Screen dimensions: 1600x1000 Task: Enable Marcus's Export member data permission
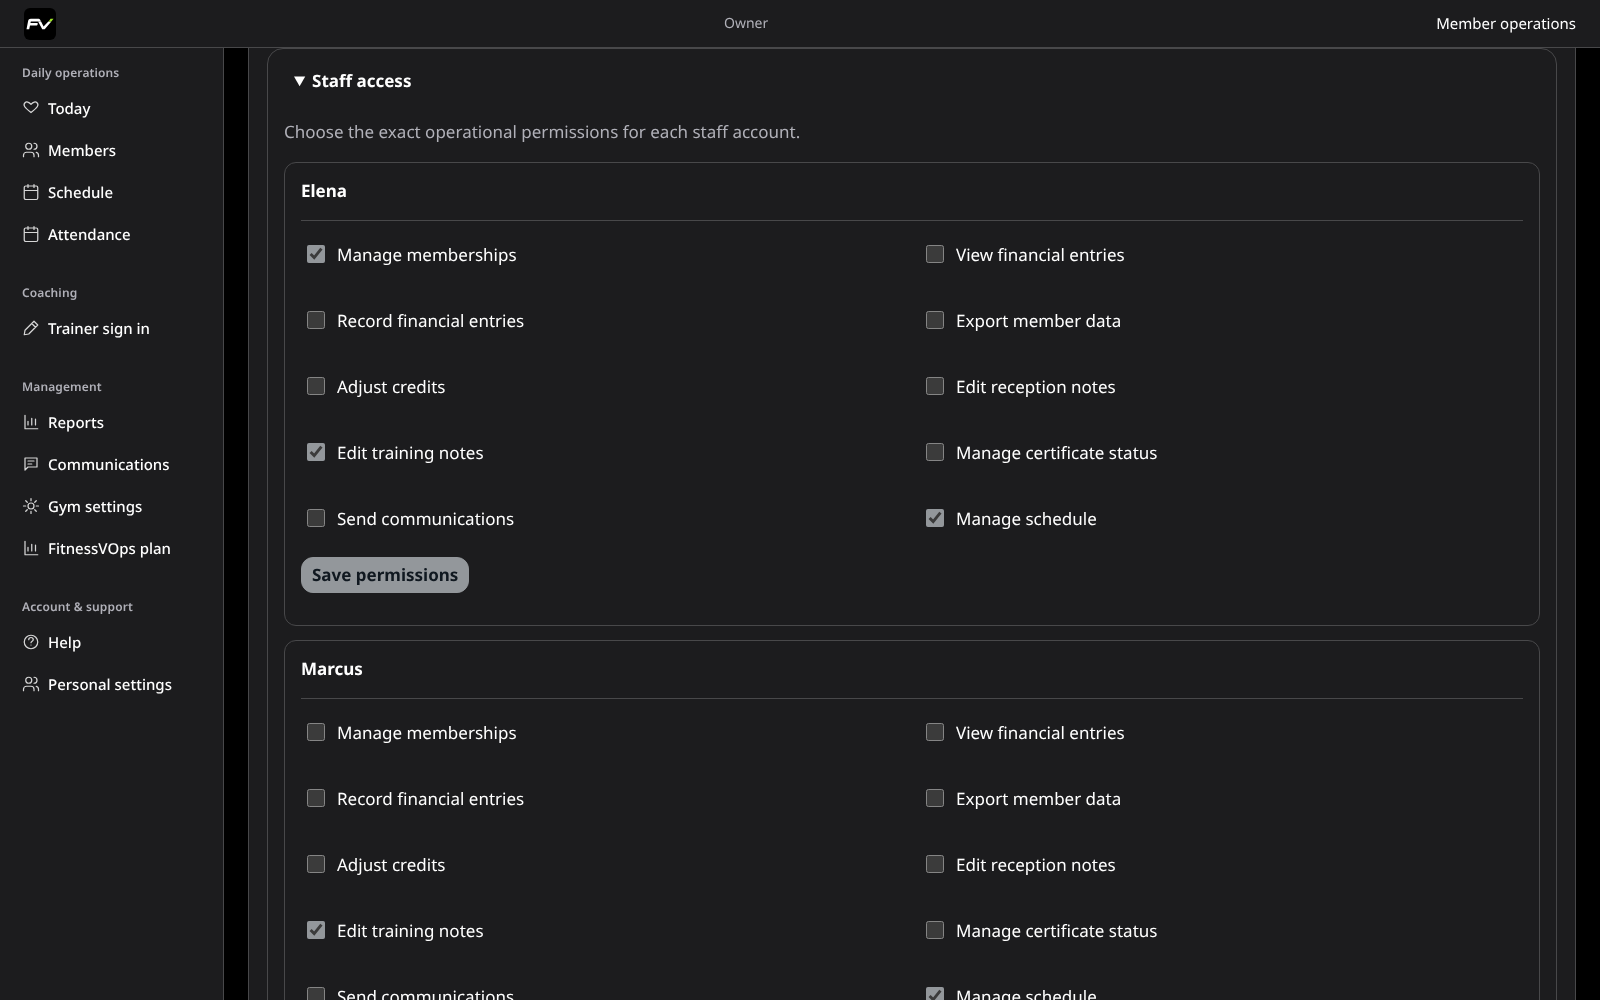coord(935,798)
